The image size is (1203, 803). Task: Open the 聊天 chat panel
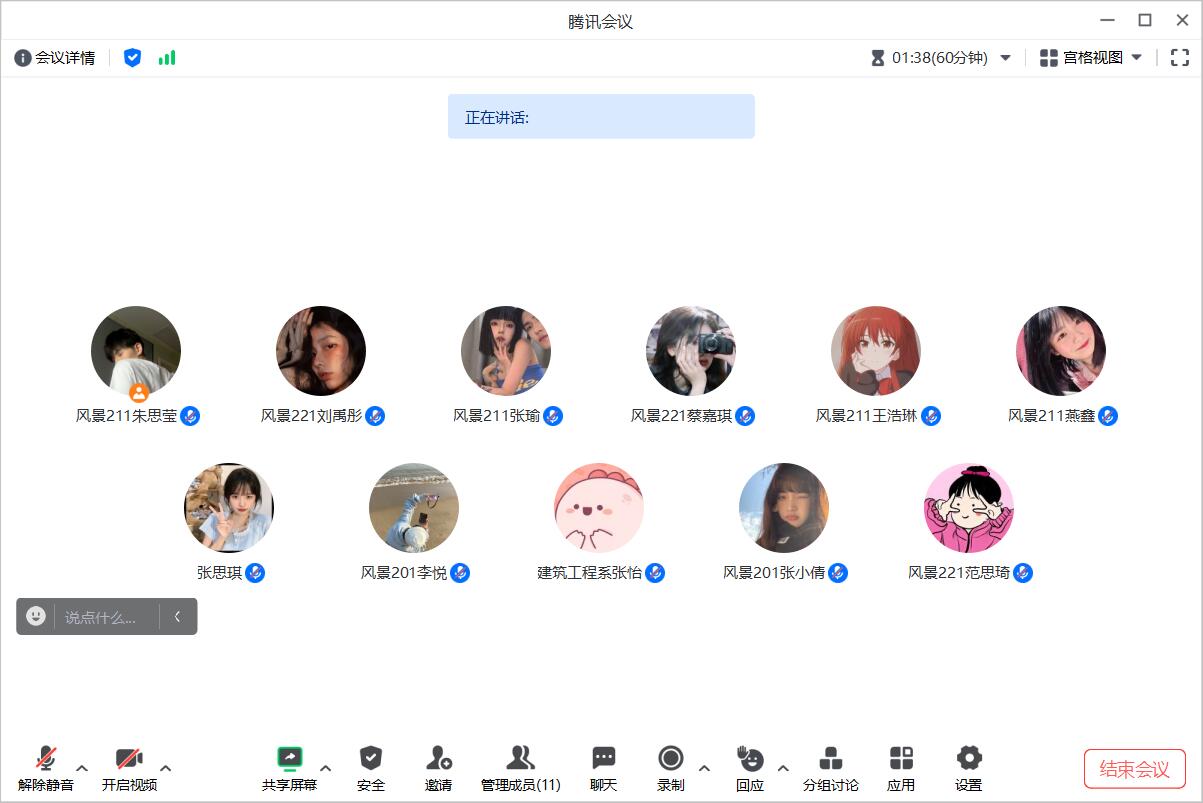coord(603,759)
